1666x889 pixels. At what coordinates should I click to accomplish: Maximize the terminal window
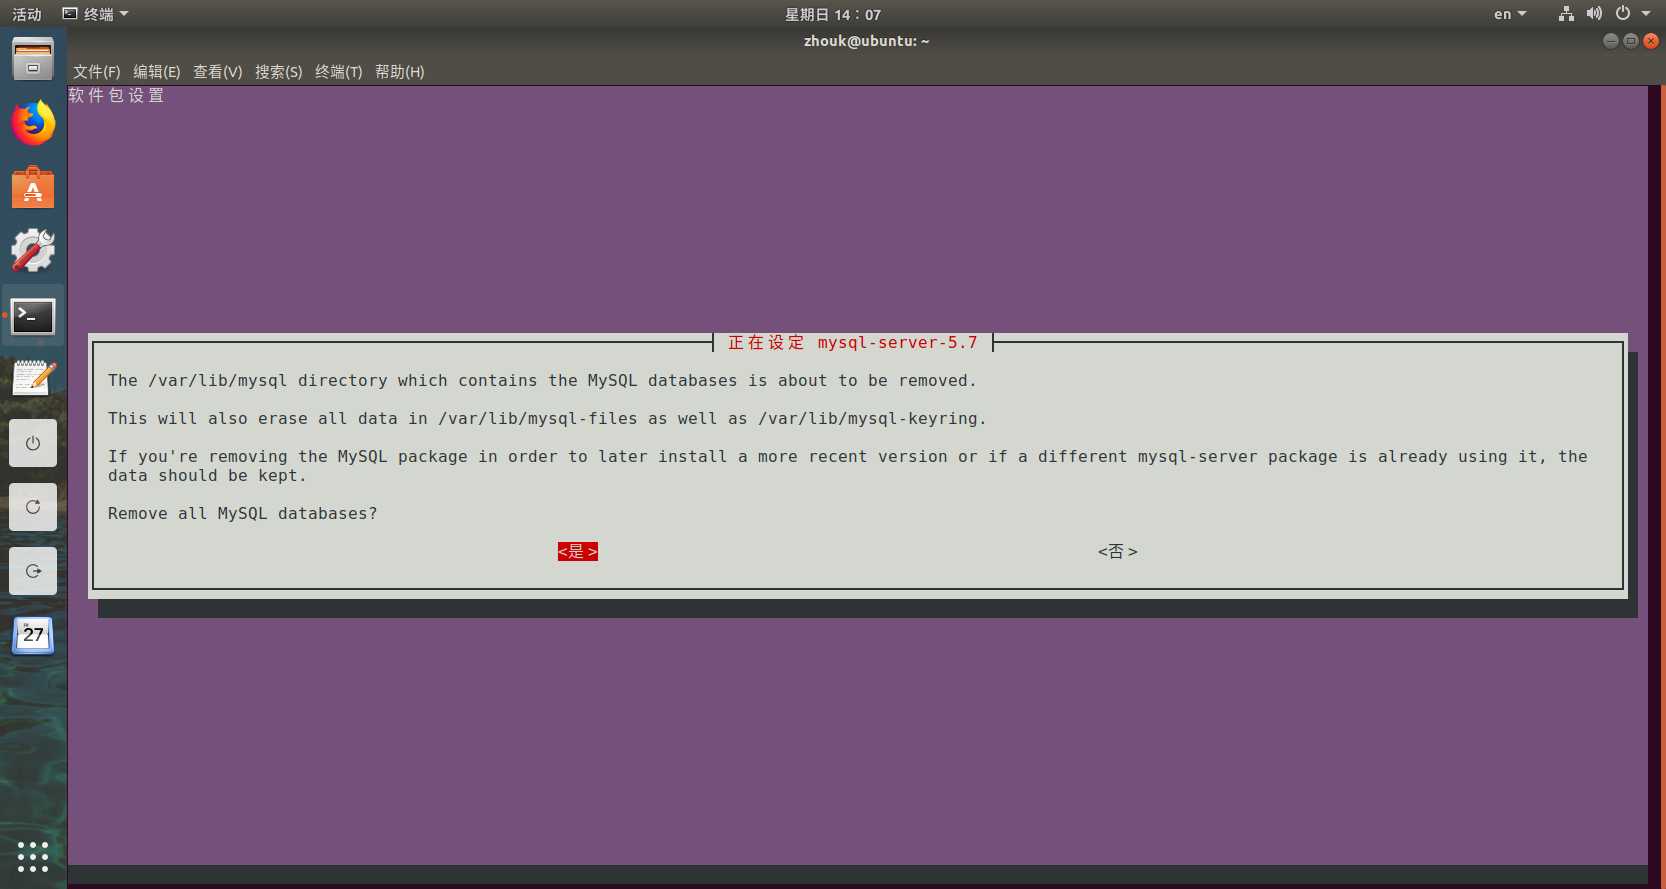1630,41
